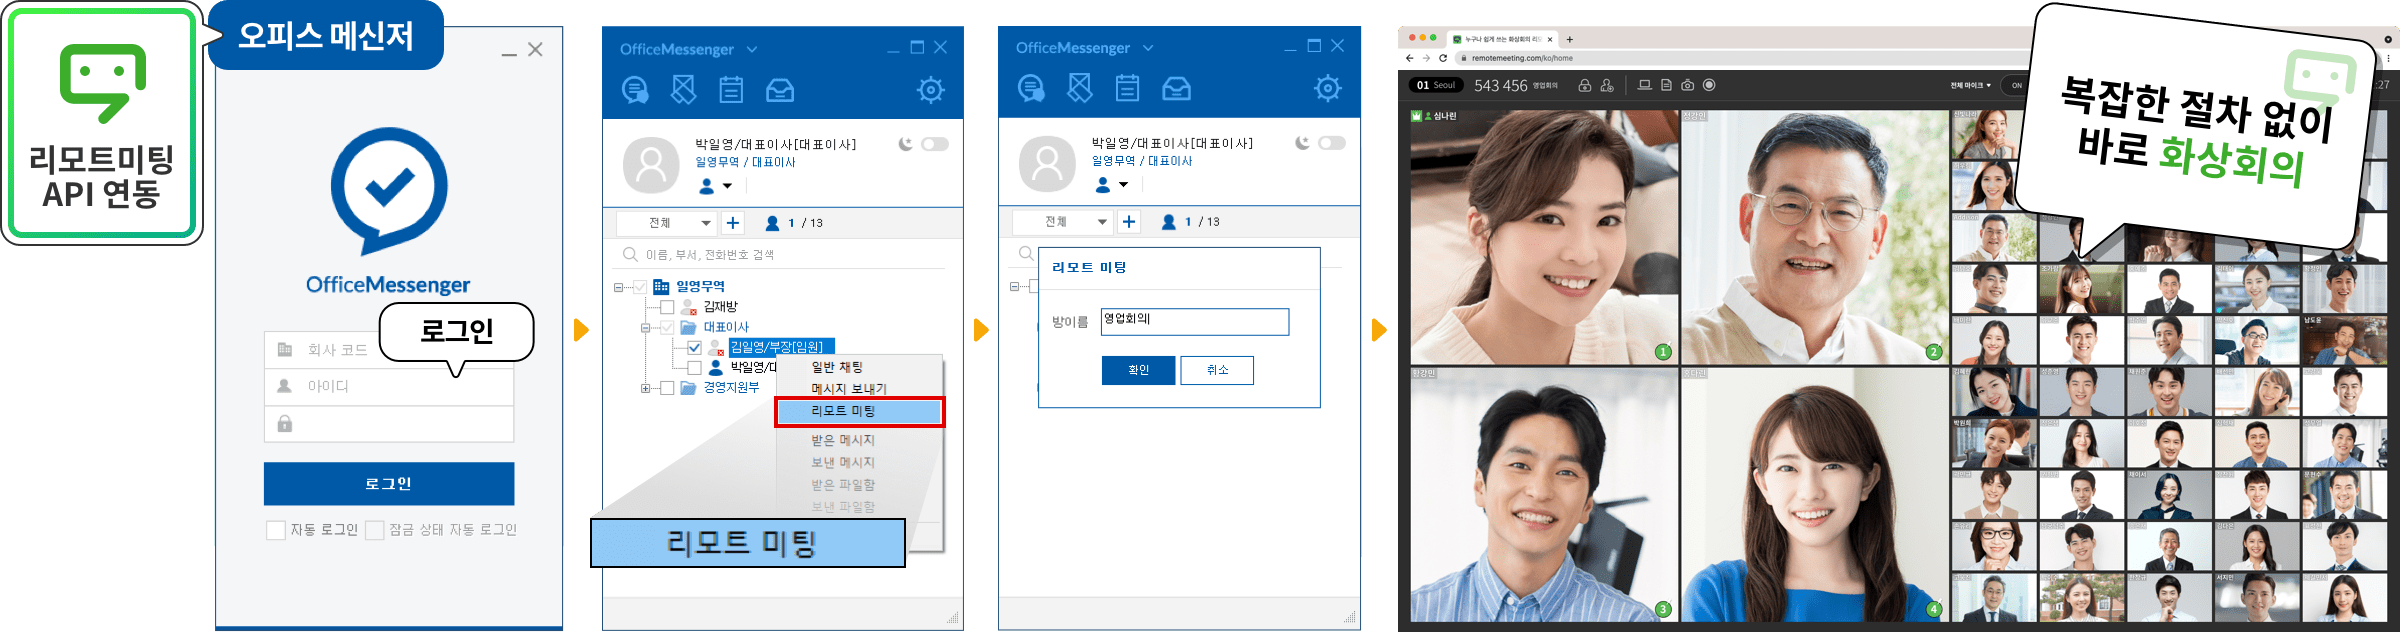Screen dimensions: 2400x632
Task: Collapse the 일영무역 tree node
Action: [x=618, y=287]
